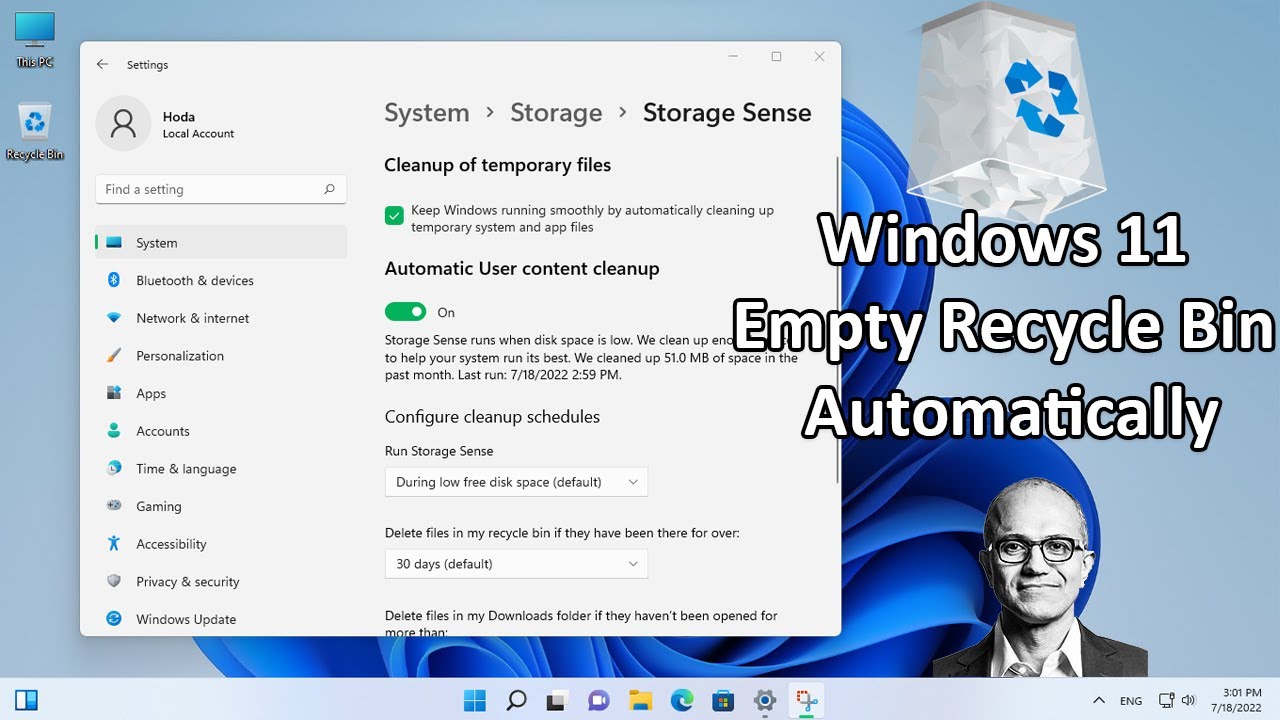The width and height of the screenshot is (1280, 720).
Task: Select Time & language in sidebar
Action: [x=221, y=468]
